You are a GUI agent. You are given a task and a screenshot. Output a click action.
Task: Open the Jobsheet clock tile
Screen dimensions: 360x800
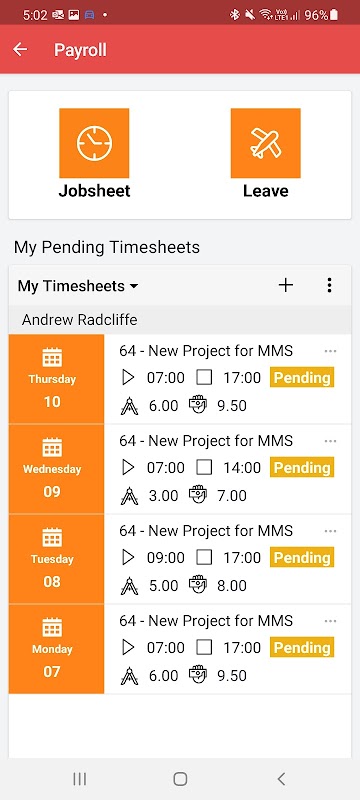pos(94,143)
